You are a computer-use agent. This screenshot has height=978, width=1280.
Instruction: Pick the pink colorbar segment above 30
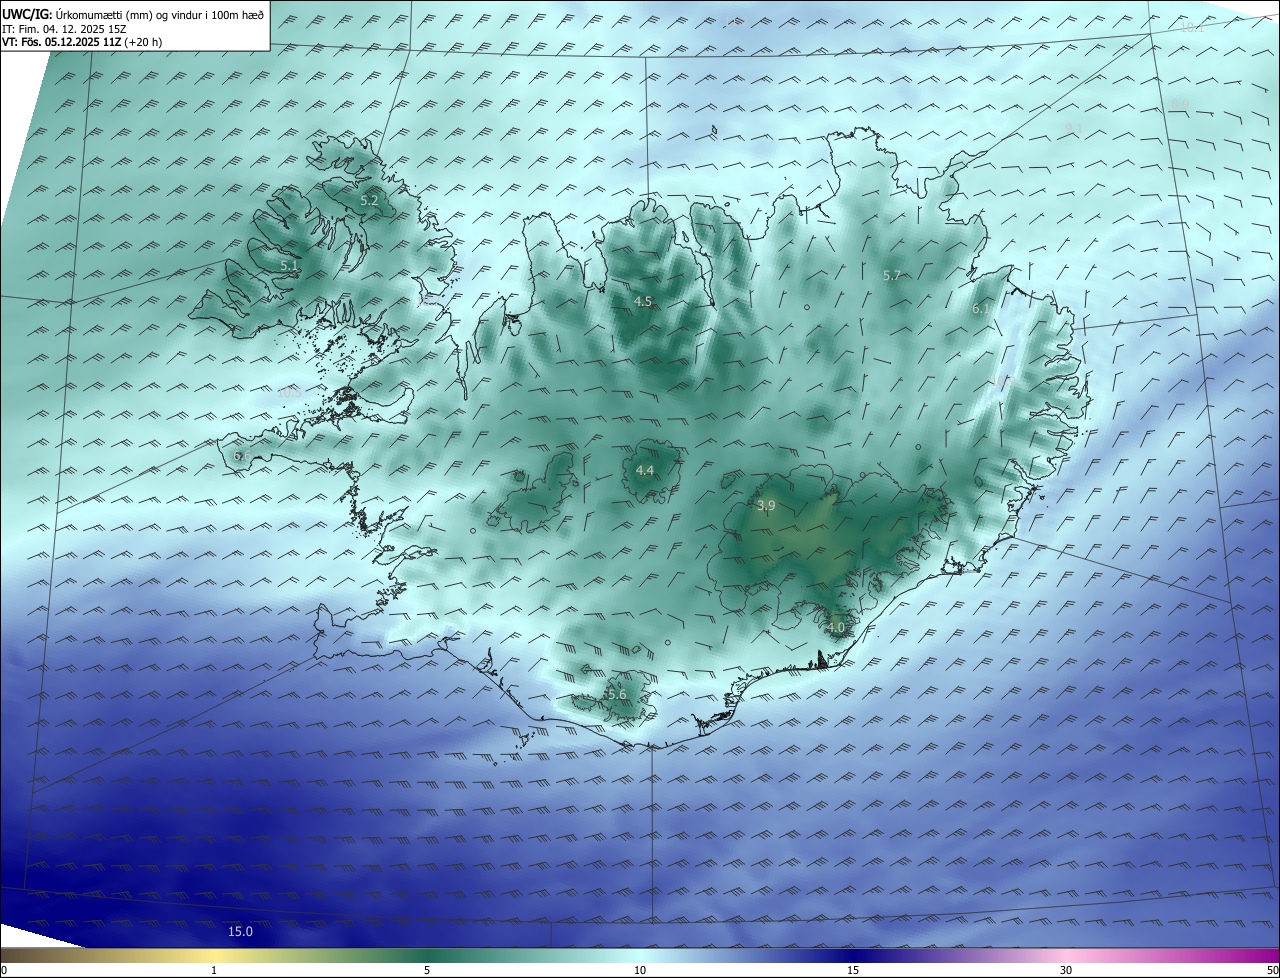[1066, 955]
